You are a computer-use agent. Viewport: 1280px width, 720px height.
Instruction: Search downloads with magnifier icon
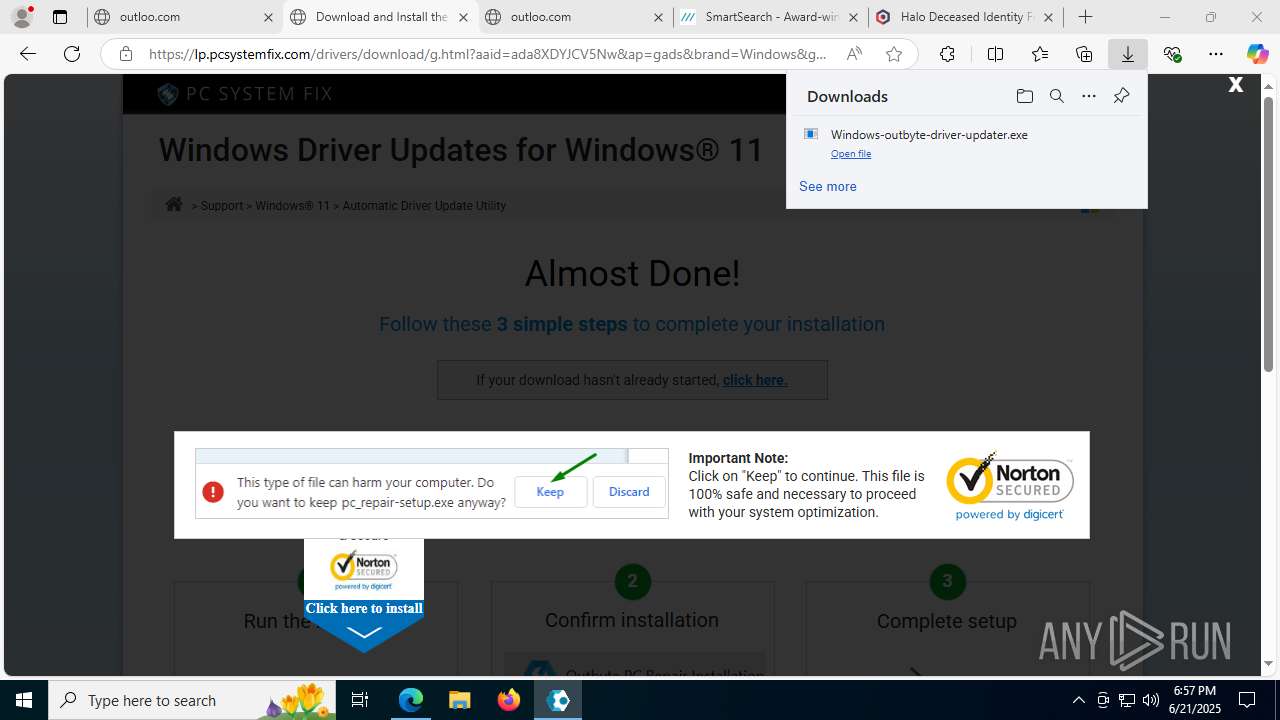click(x=1056, y=96)
